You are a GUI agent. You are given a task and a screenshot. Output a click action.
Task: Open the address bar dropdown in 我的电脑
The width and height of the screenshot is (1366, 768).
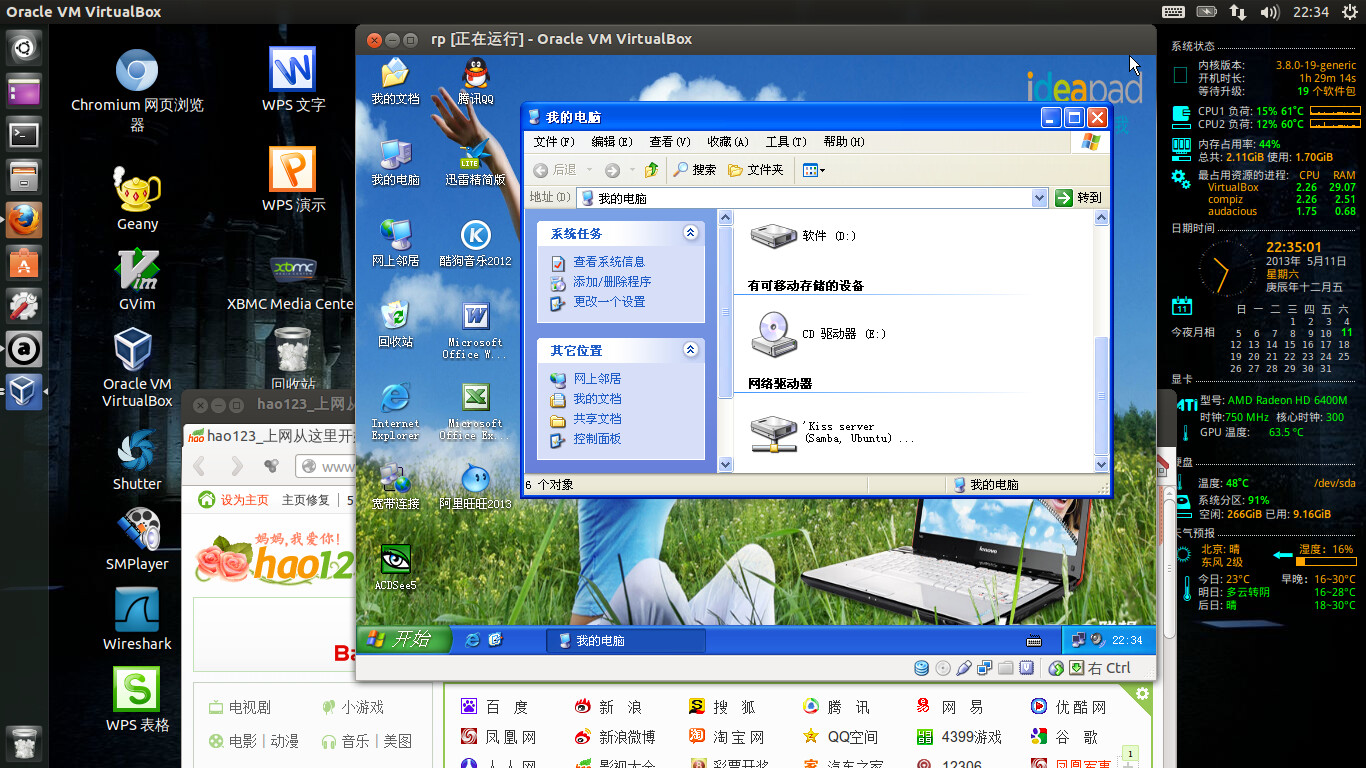(x=1039, y=198)
